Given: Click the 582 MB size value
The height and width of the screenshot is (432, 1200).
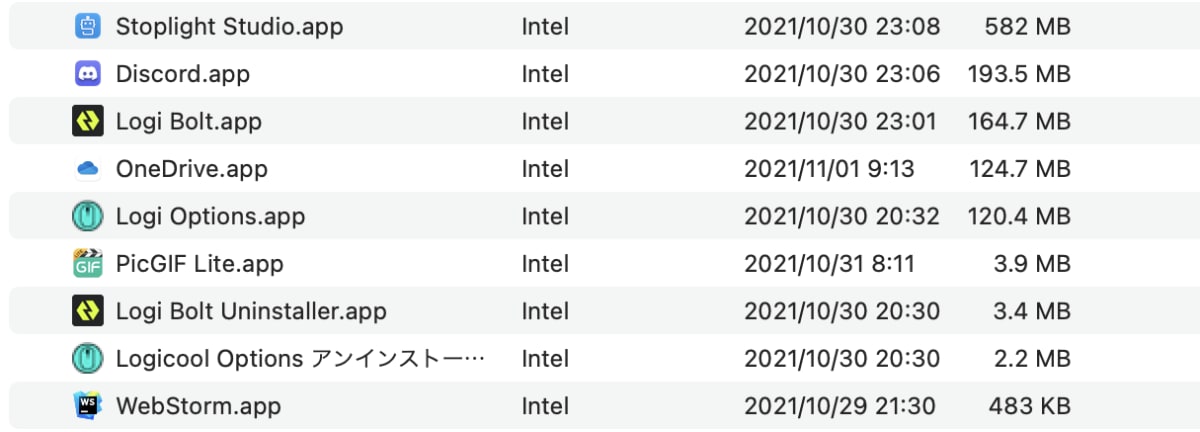Looking at the screenshot, I should 1027,27.
